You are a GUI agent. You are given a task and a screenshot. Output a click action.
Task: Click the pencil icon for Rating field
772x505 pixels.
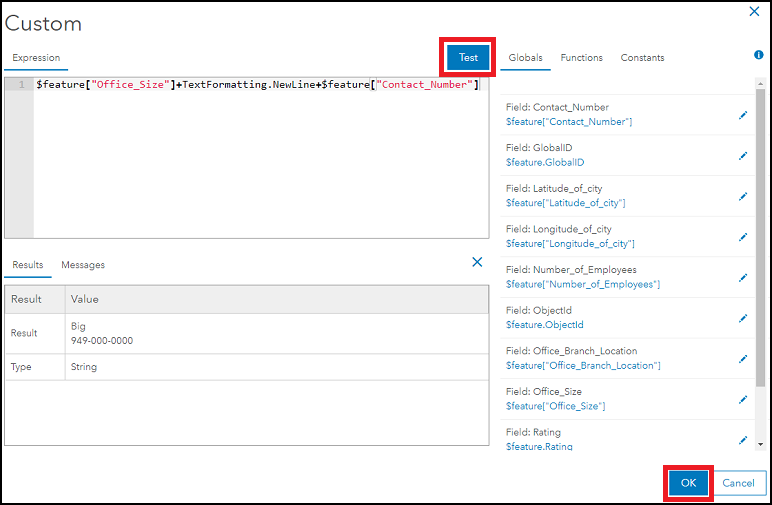click(x=743, y=440)
